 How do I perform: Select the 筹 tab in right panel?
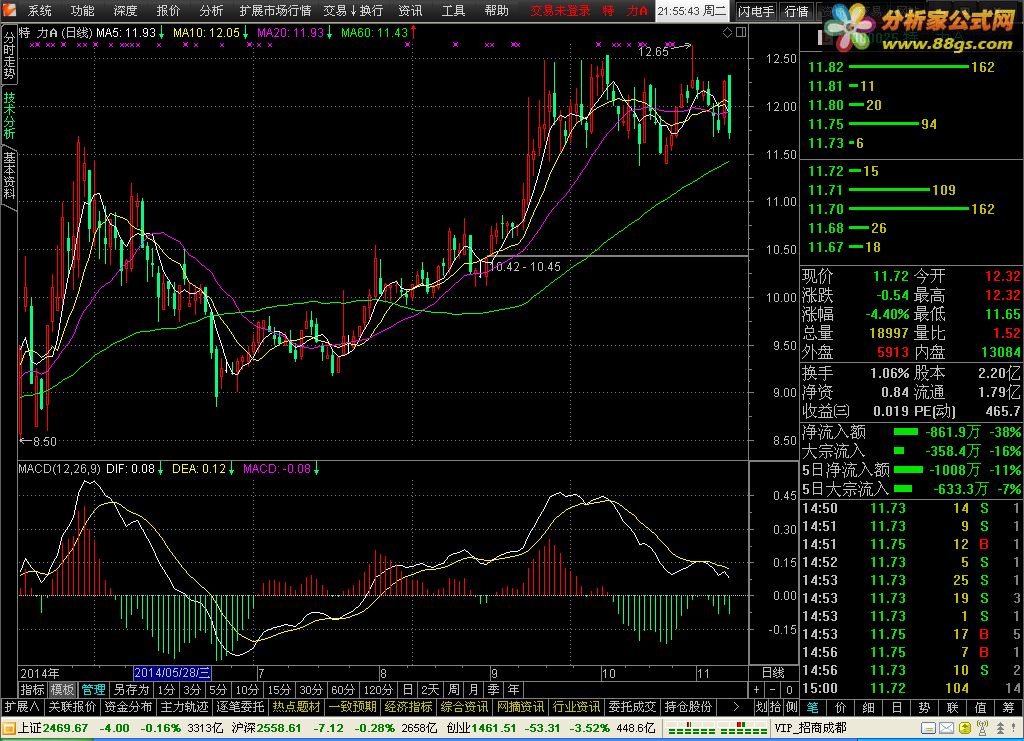coord(1010,707)
